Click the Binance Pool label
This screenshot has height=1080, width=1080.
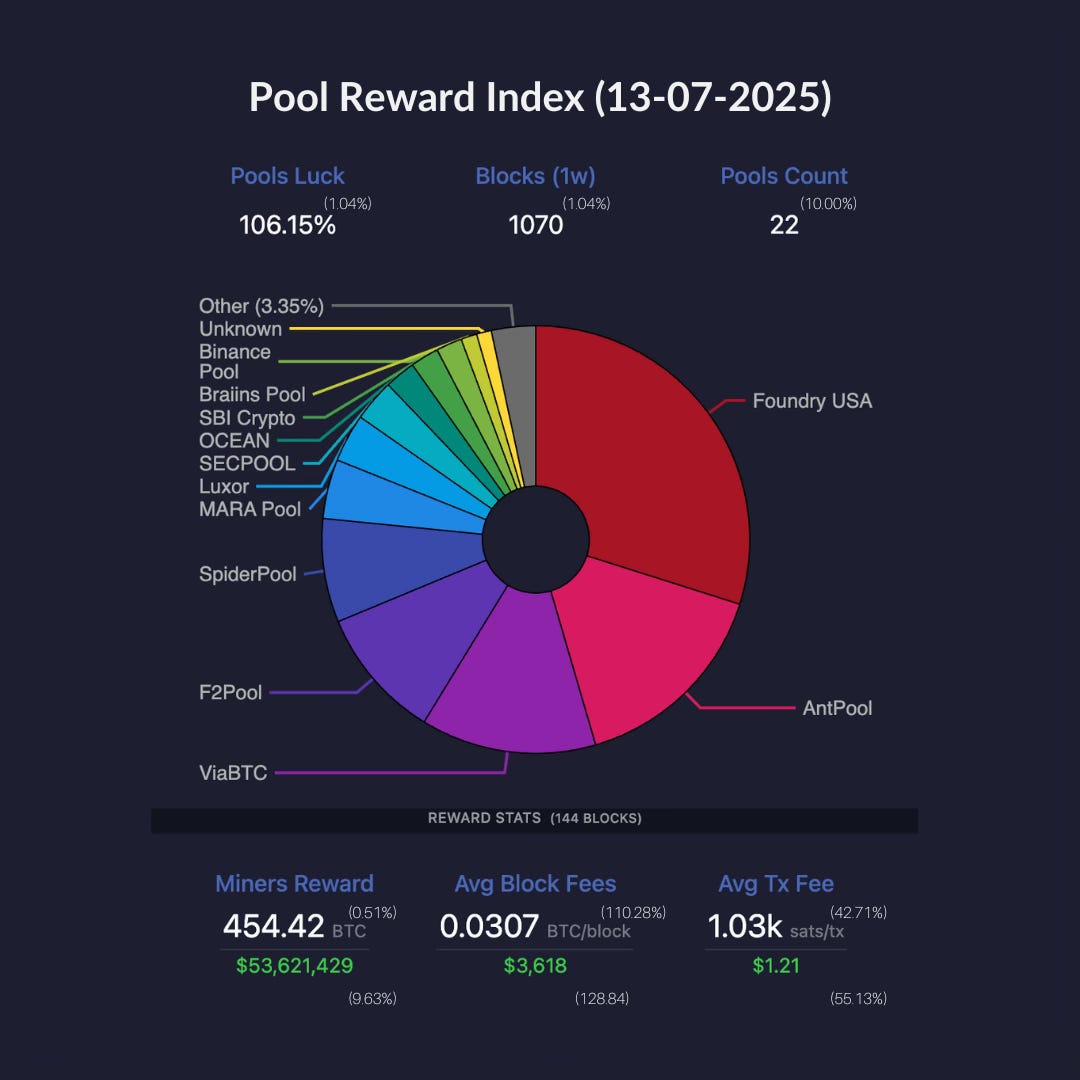coord(235,362)
